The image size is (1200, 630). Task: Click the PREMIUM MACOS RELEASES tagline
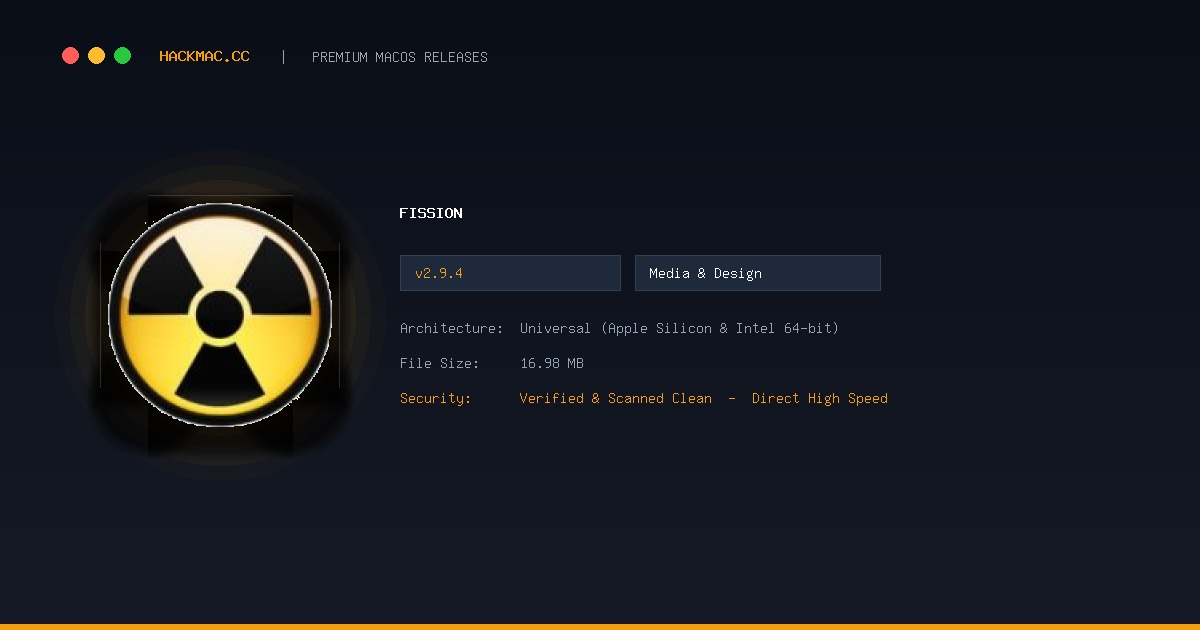point(400,57)
